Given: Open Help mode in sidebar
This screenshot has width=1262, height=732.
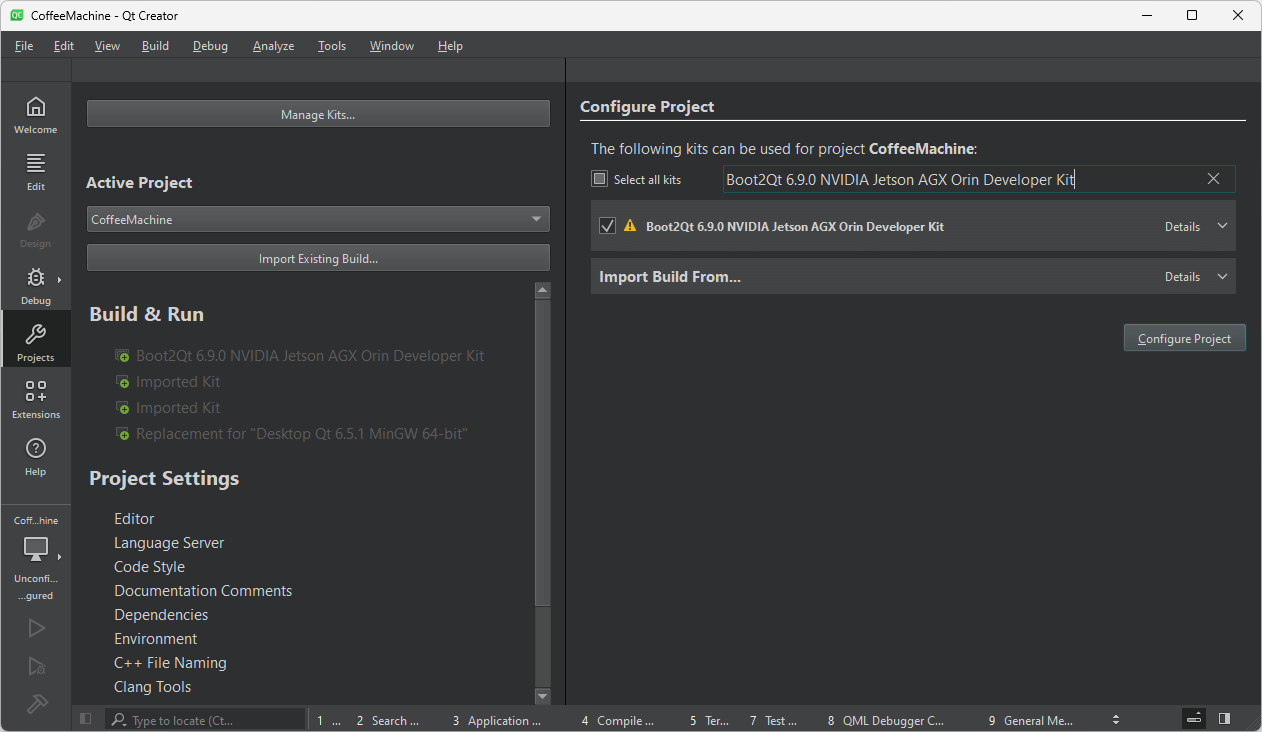Looking at the screenshot, I should pyautogui.click(x=35, y=457).
